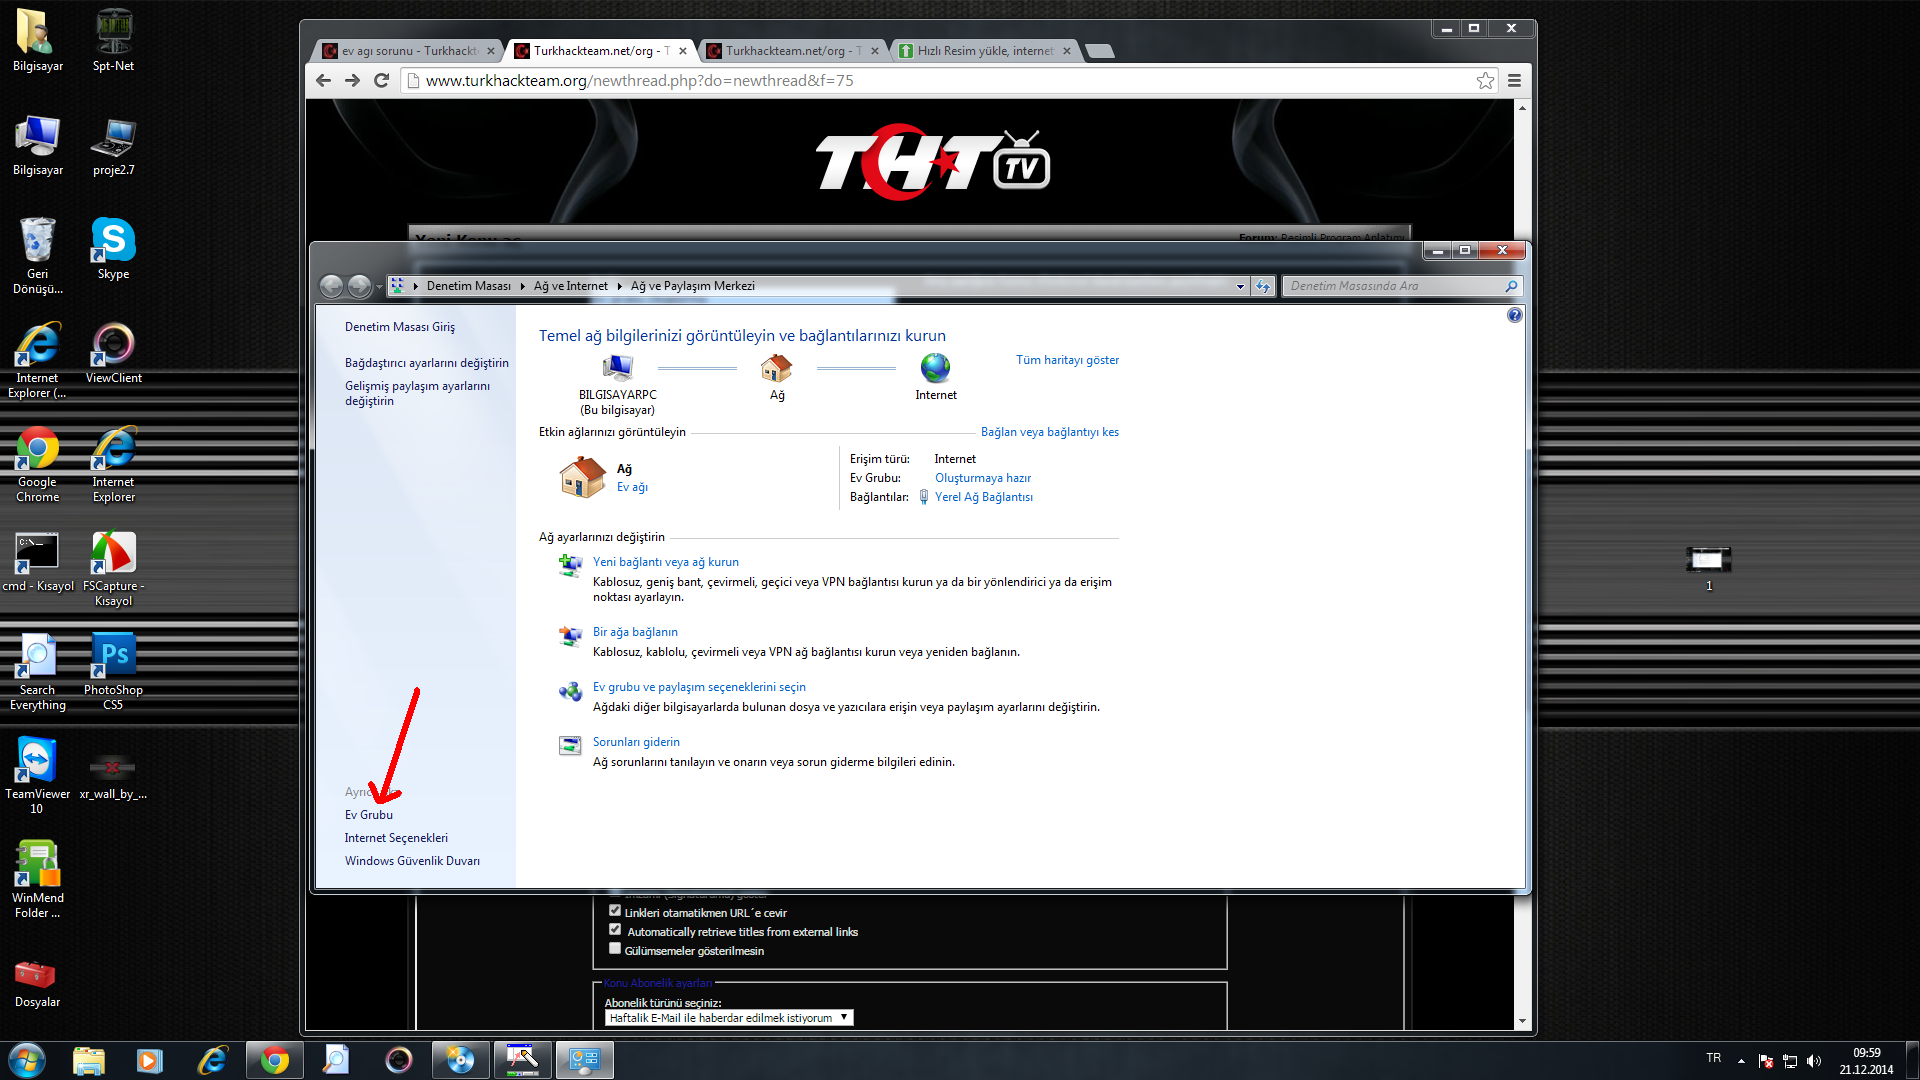Image resolution: width=1920 pixels, height=1080 pixels.
Task: Go back in the Control Panel window
Action: click(x=331, y=287)
